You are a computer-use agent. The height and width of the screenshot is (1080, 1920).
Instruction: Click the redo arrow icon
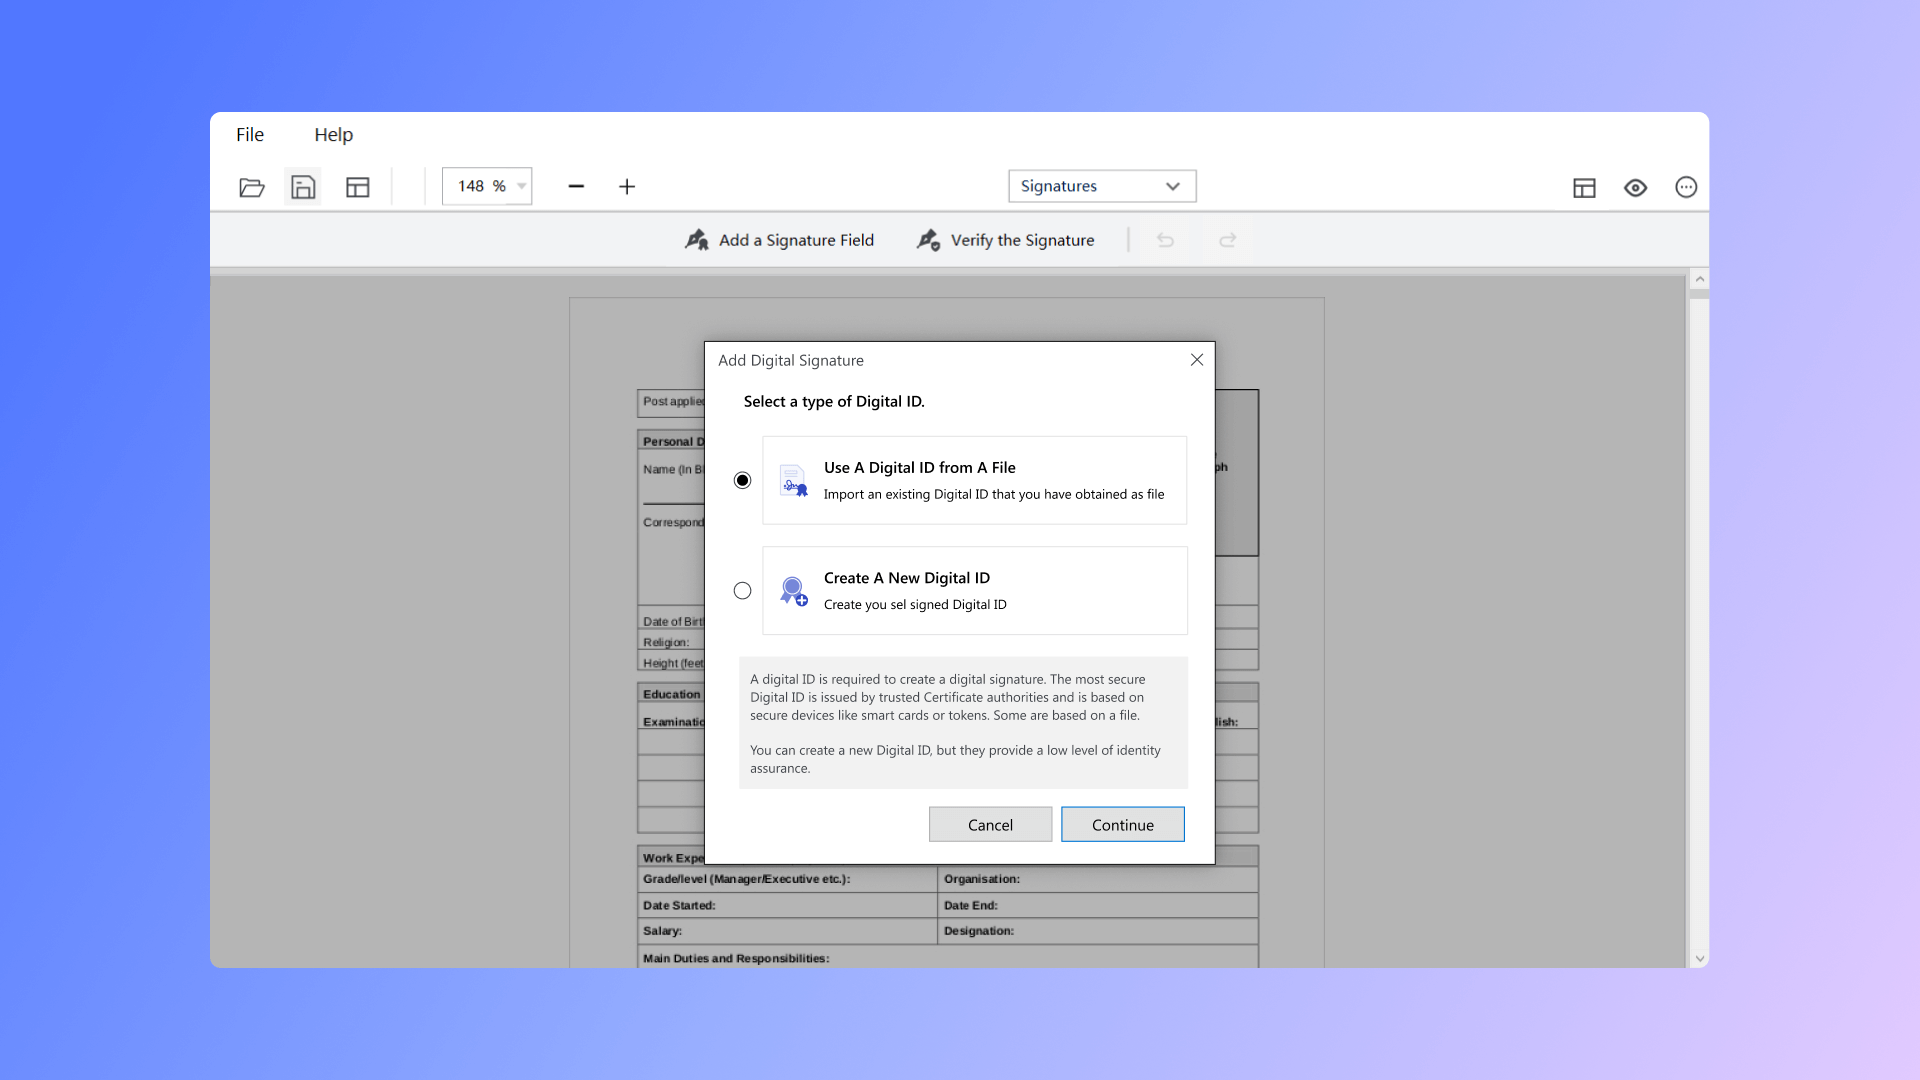(x=1227, y=240)
